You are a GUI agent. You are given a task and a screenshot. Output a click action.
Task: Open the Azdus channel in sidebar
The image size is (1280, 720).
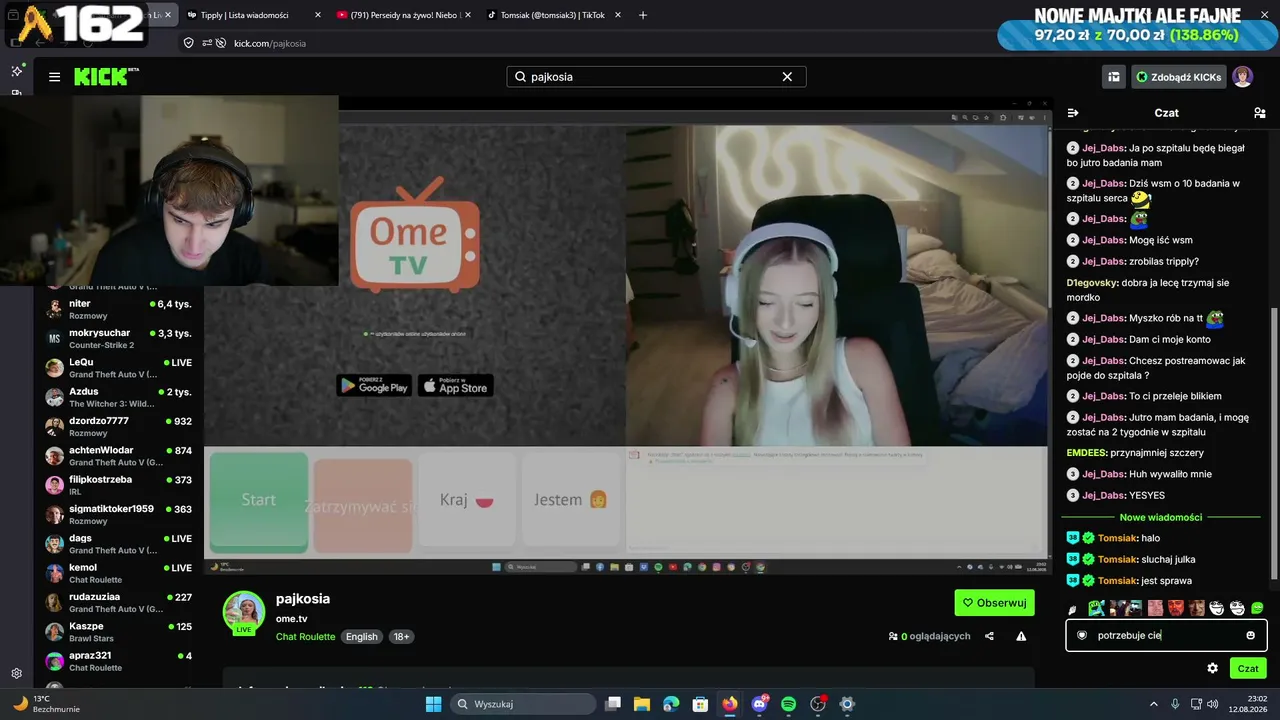click(120, 397)
